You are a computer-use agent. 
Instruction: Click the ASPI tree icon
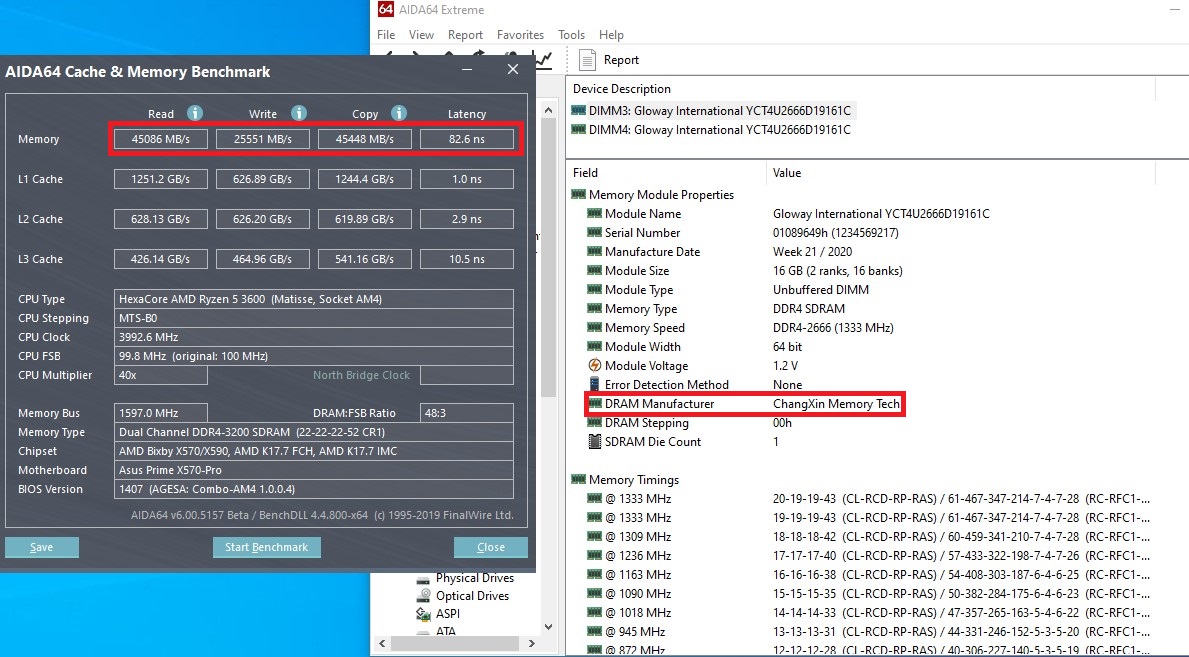click(x=423, y=614)
